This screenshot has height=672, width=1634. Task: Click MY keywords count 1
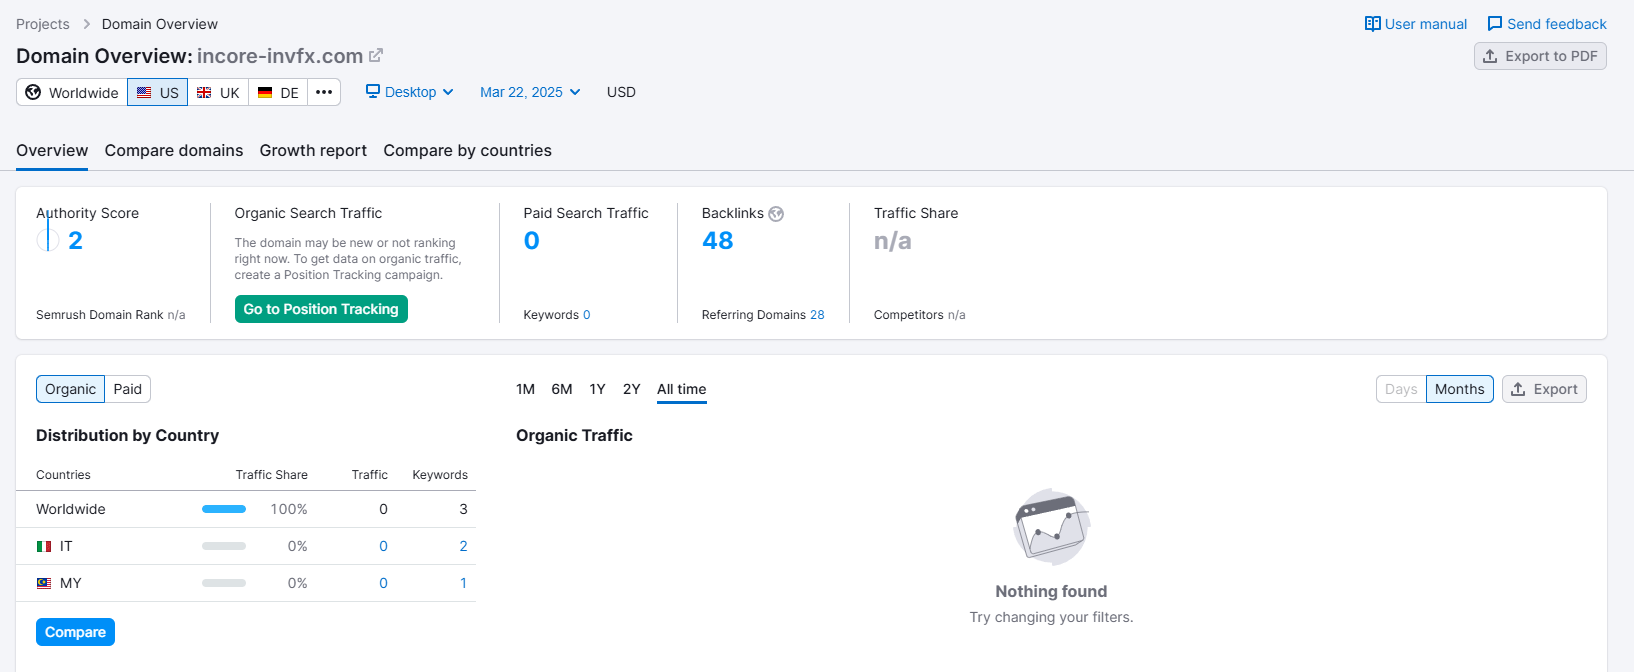click(x=463, y=583)
